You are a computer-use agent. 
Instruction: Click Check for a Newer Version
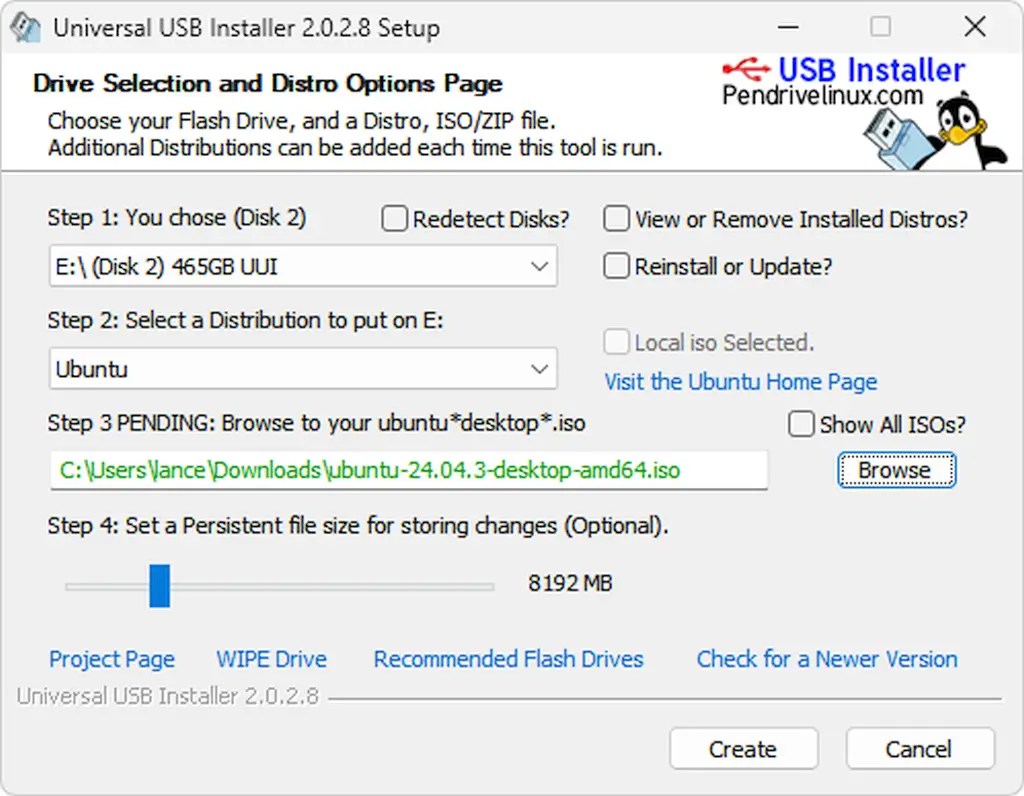tap(826, 659)
